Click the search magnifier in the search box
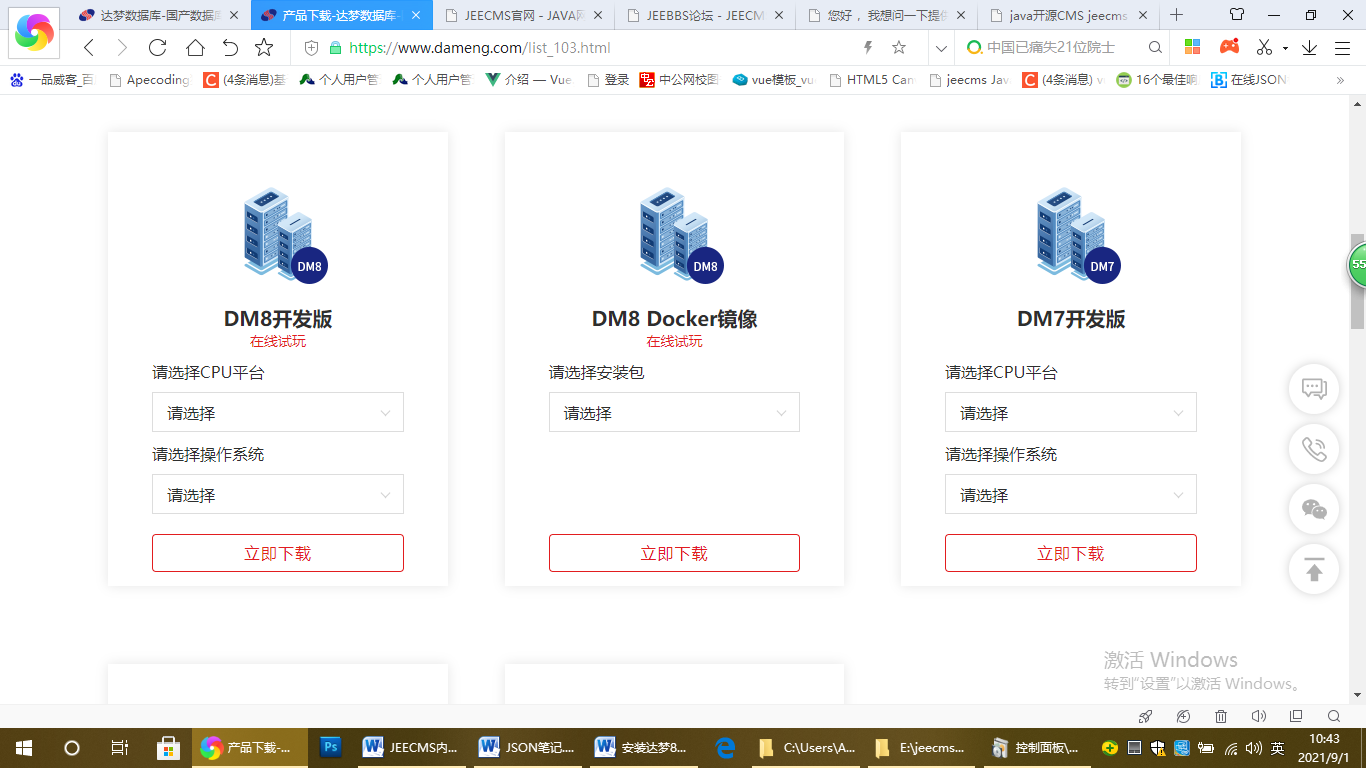1366x768 pixels. 1155,48
